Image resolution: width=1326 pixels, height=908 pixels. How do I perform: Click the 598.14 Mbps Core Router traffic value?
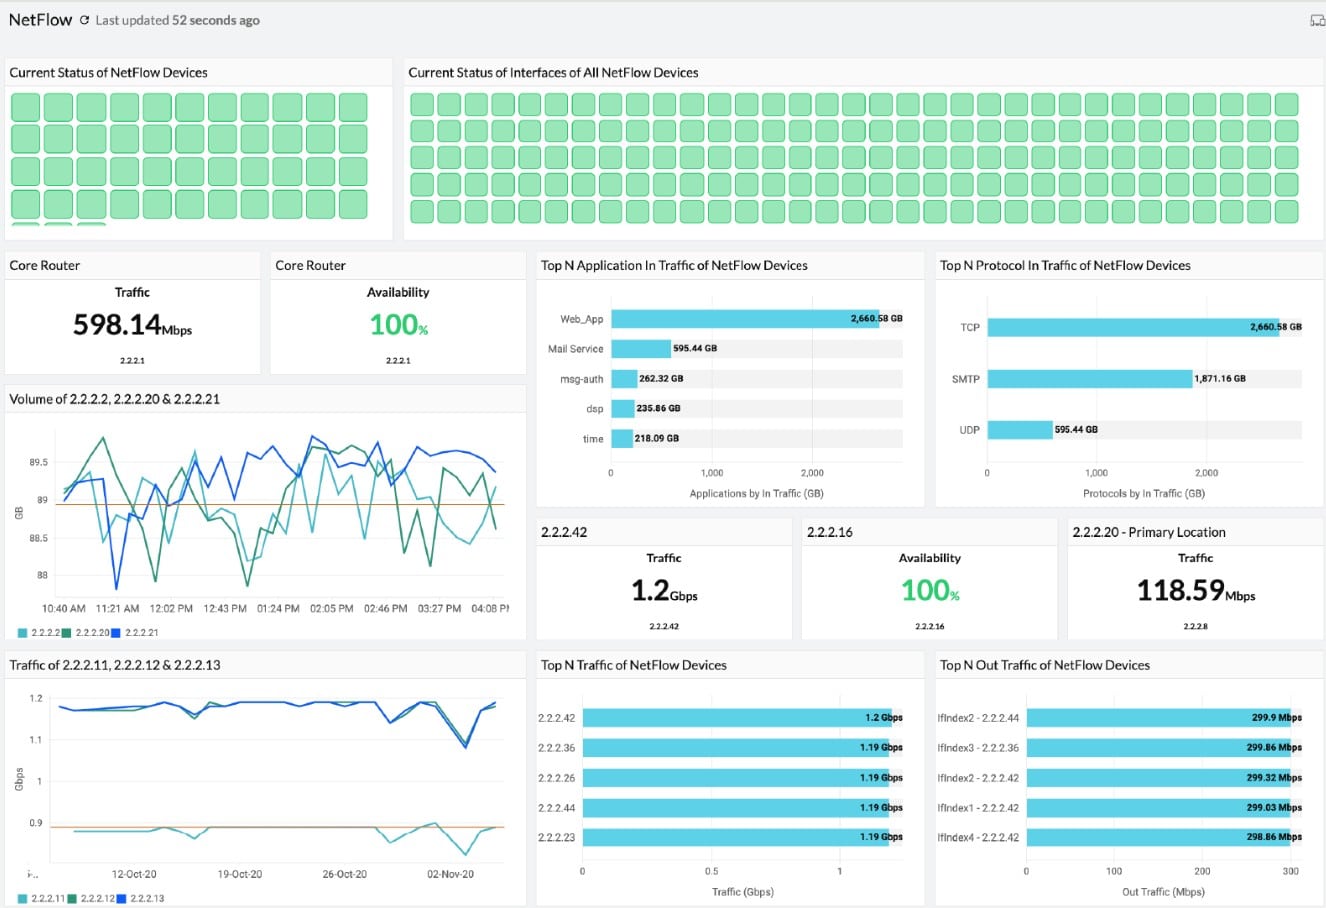132,325
